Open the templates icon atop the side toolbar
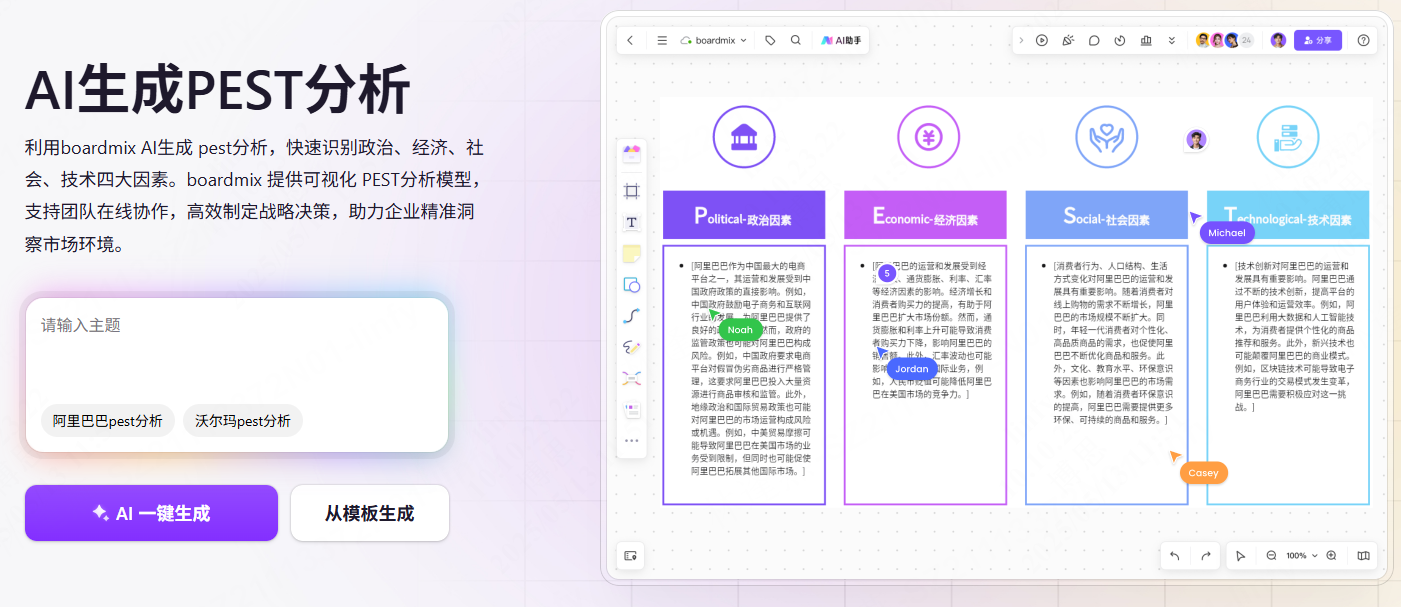The width and height of the screenshot is (1401, 607). pos(632,154)
